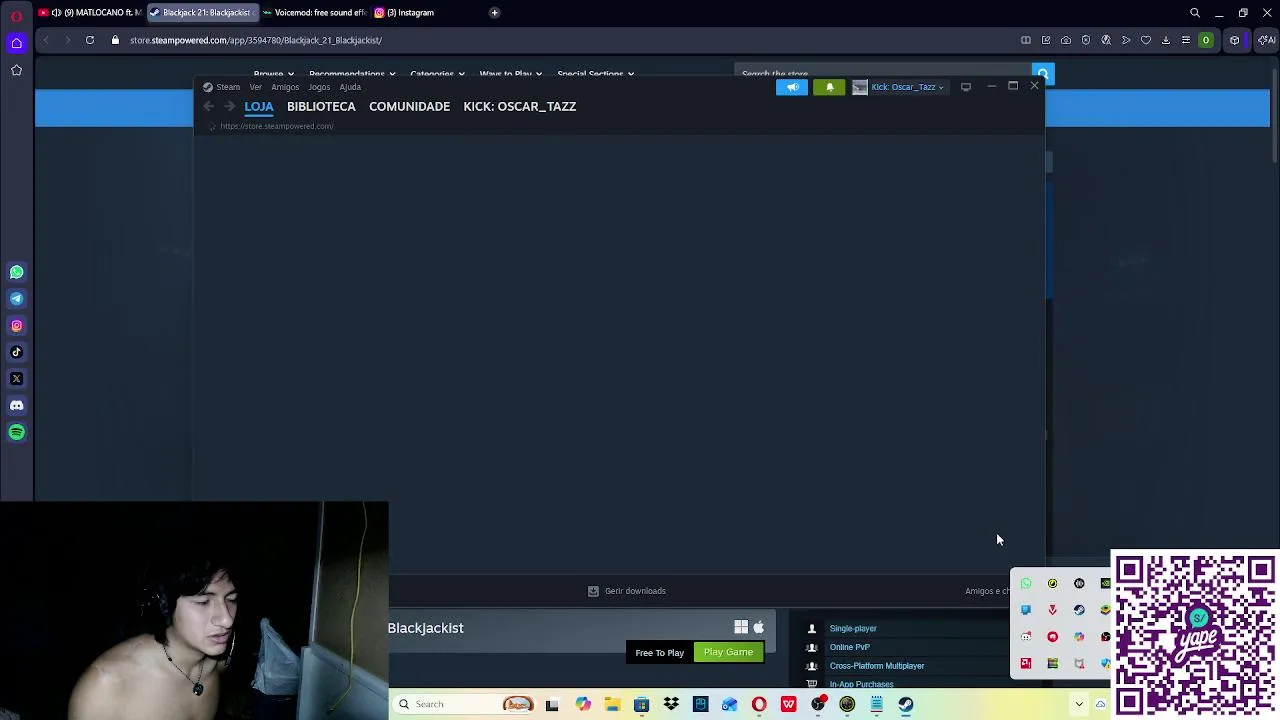Go forward in Steam client navigation
Image resolution: width=1280 pixels, height=720 pixels.
(229, 106)
